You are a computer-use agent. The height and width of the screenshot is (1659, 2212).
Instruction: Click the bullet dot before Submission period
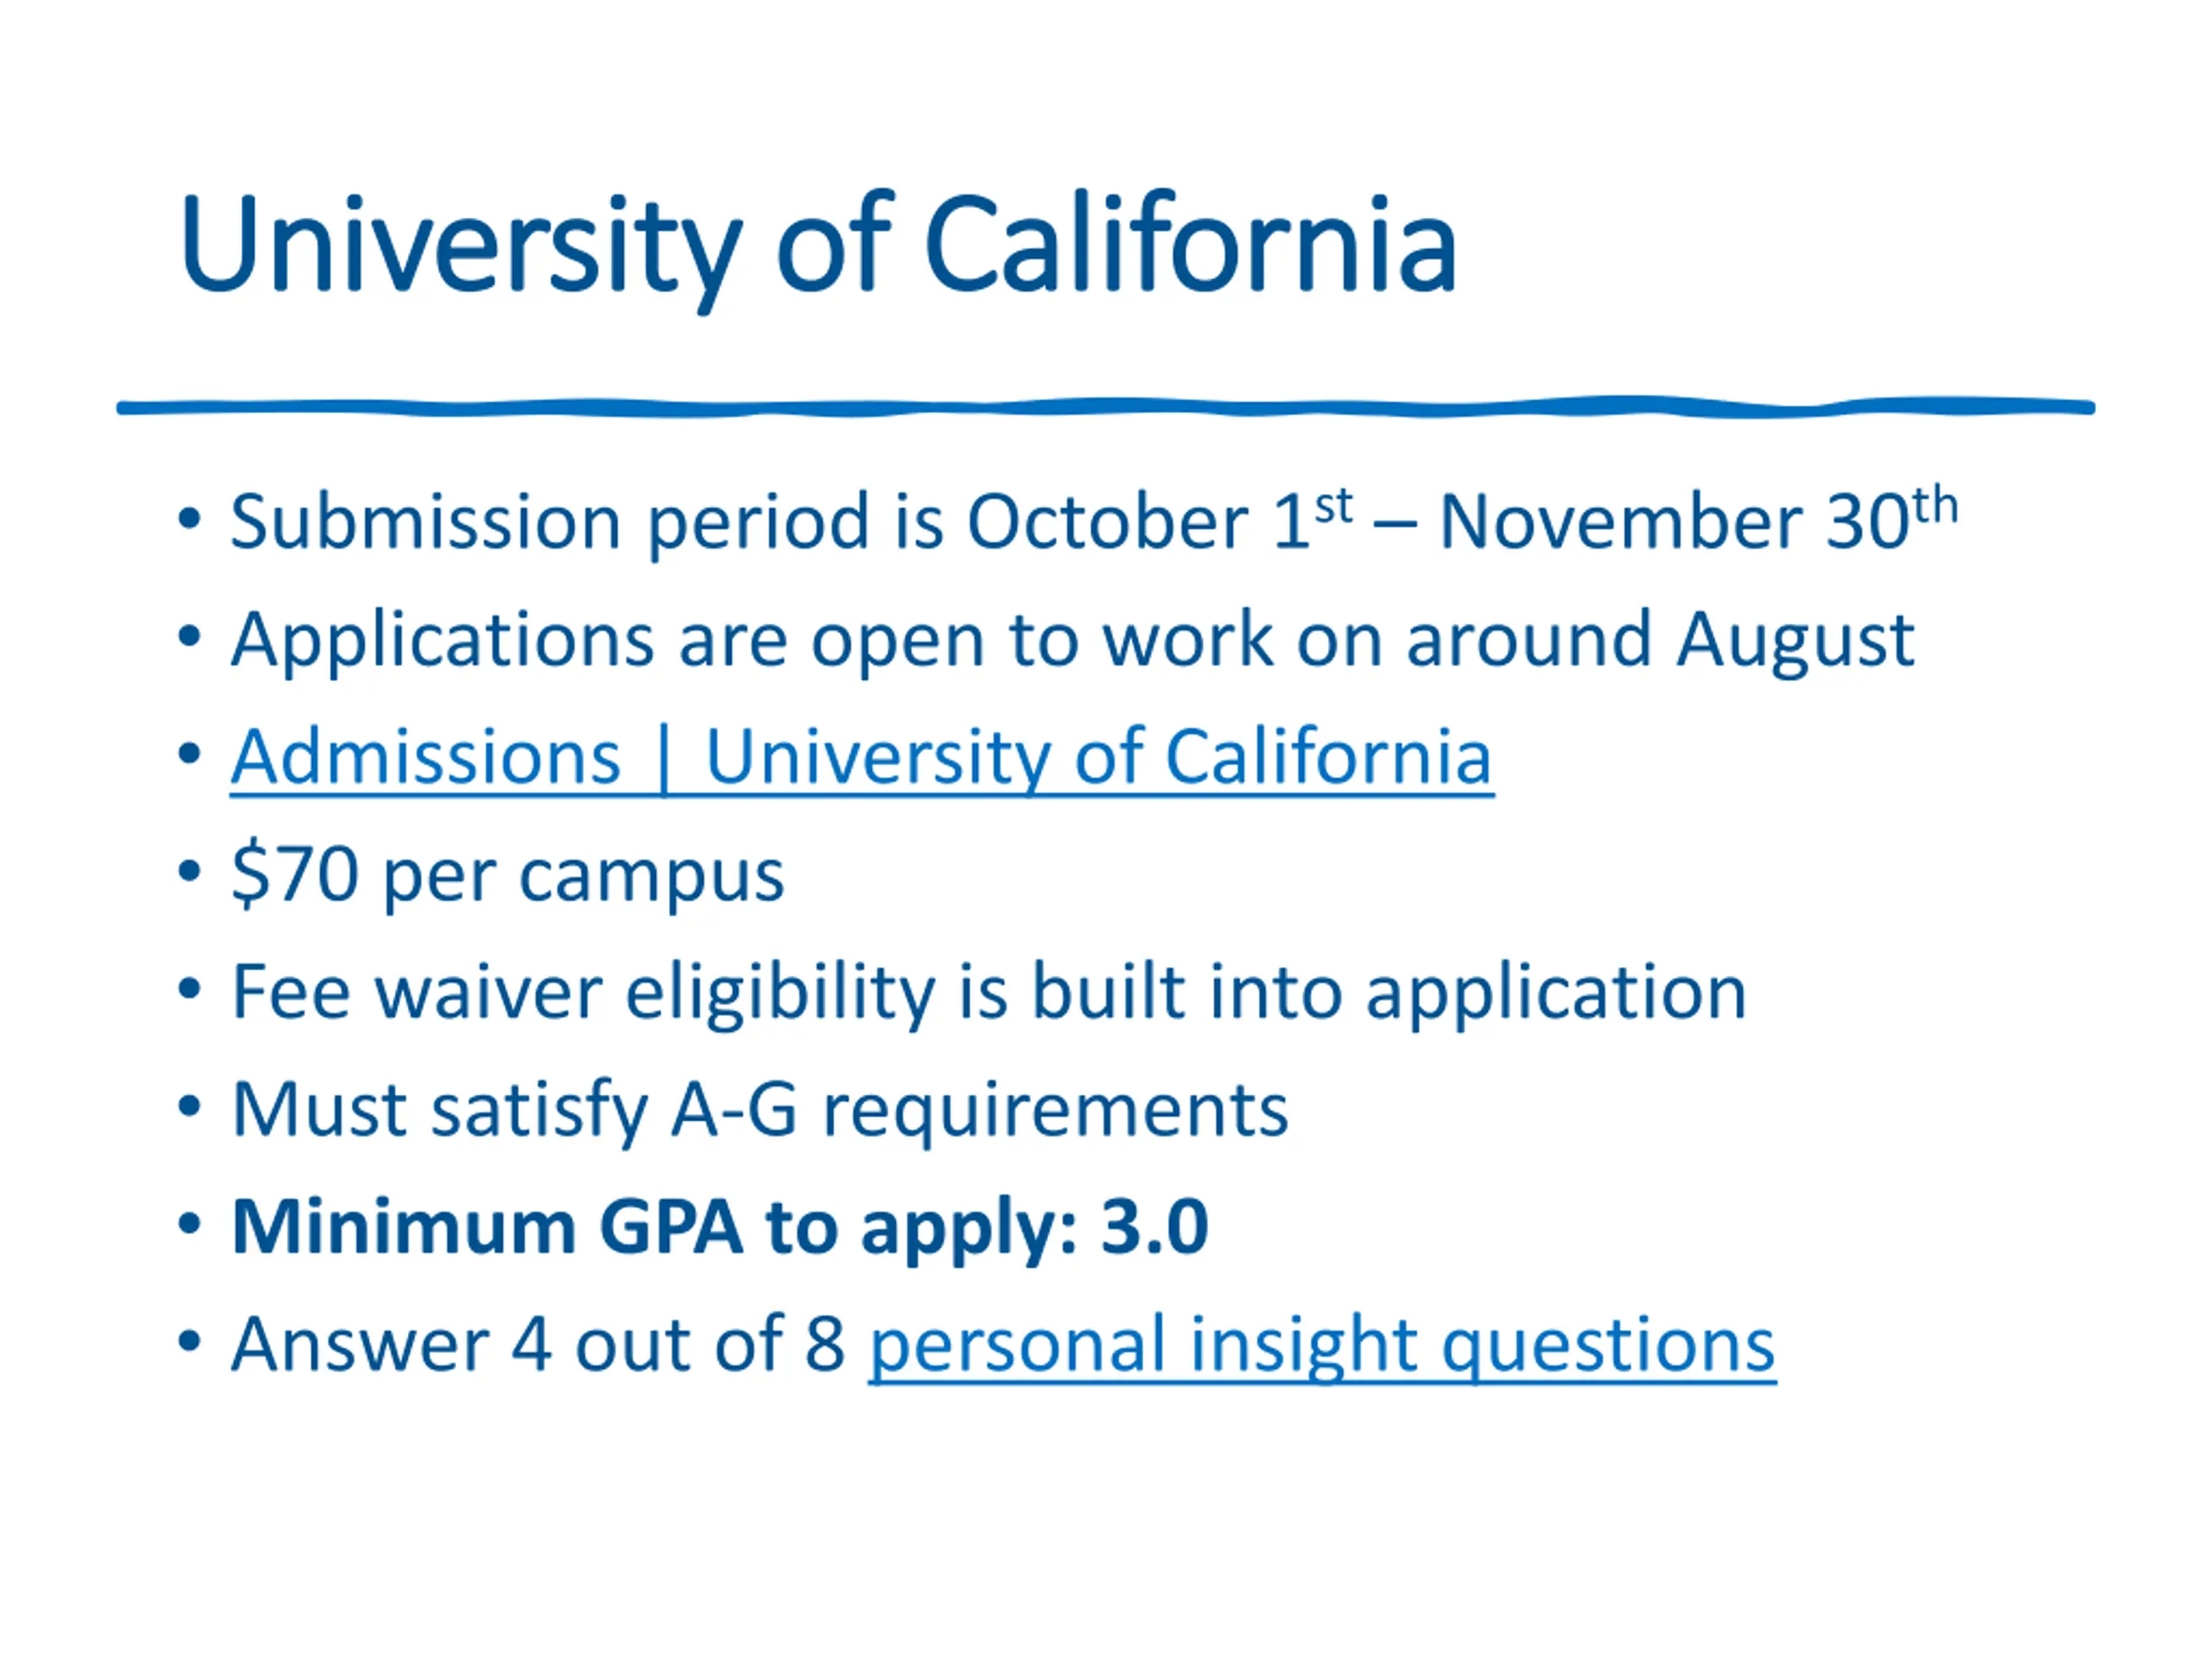click(189, 520)
